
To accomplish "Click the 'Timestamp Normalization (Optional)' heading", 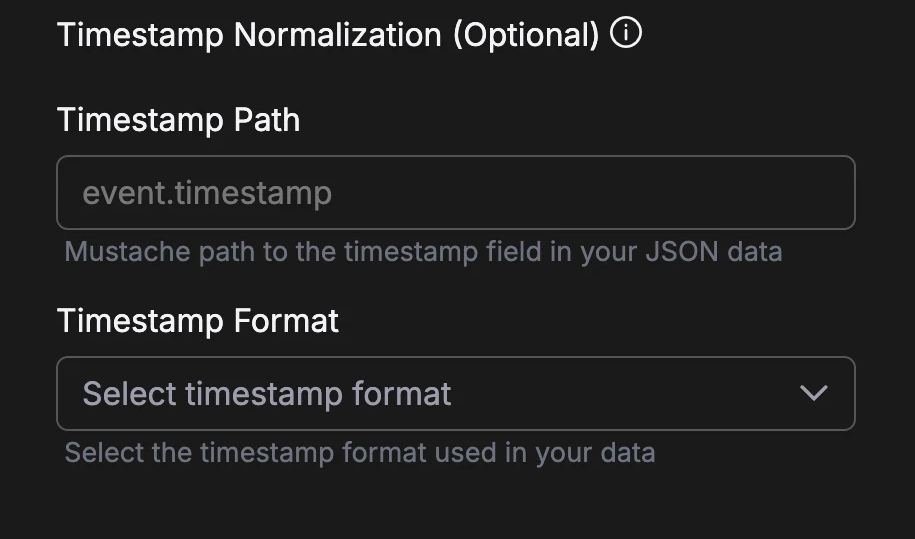I will point(328,35).
